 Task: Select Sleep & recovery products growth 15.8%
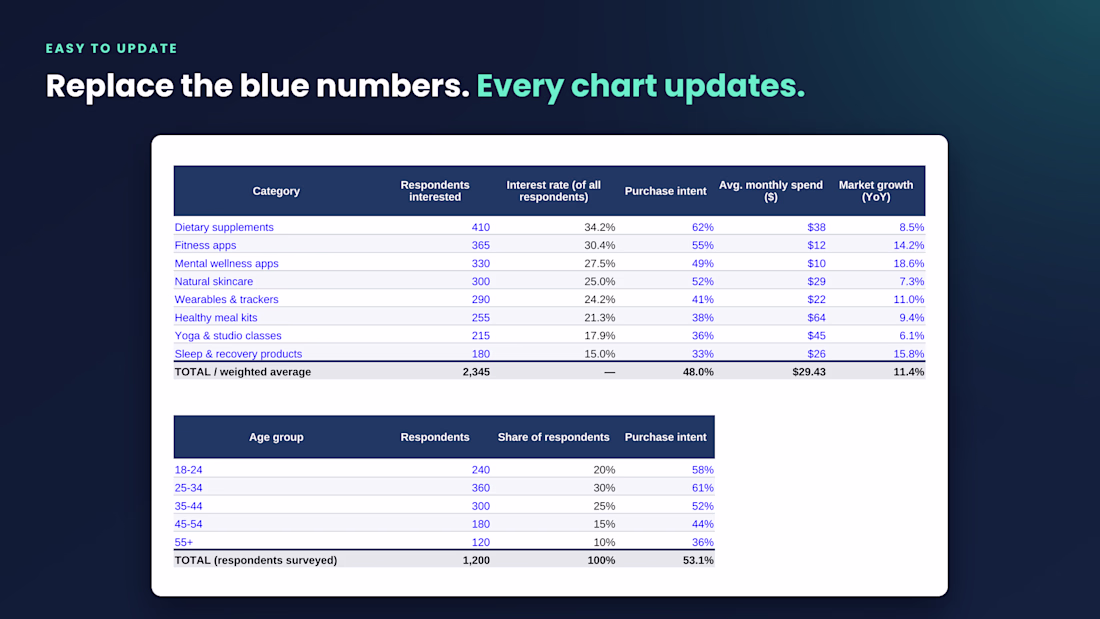click(908, 354)
